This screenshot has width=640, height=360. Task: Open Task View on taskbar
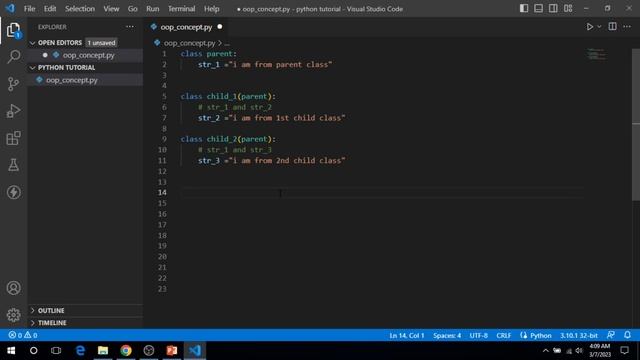[x=56, y=351]
